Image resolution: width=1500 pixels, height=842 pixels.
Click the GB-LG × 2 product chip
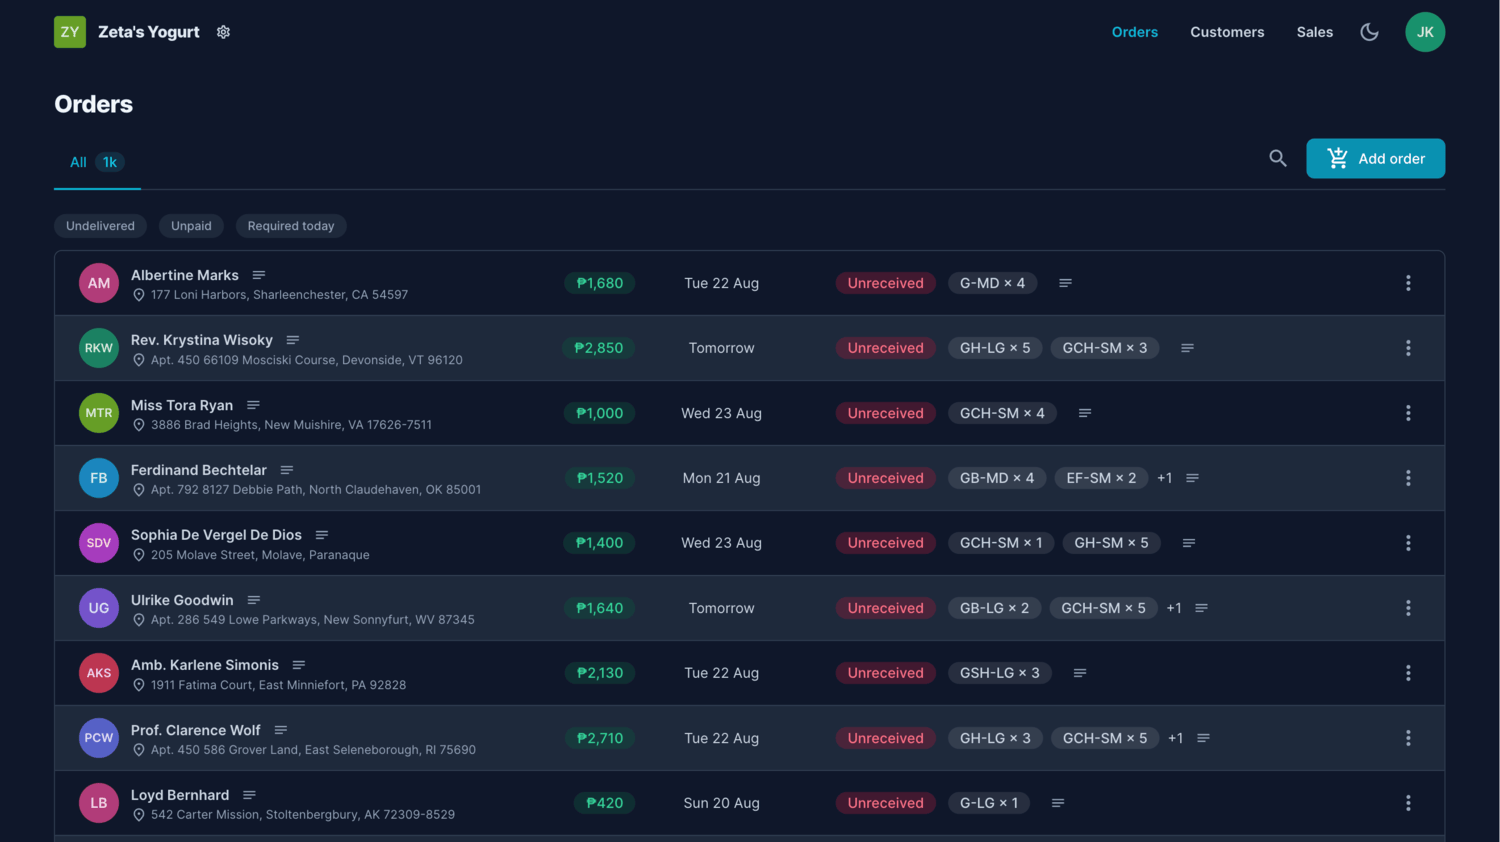(994, 608)
